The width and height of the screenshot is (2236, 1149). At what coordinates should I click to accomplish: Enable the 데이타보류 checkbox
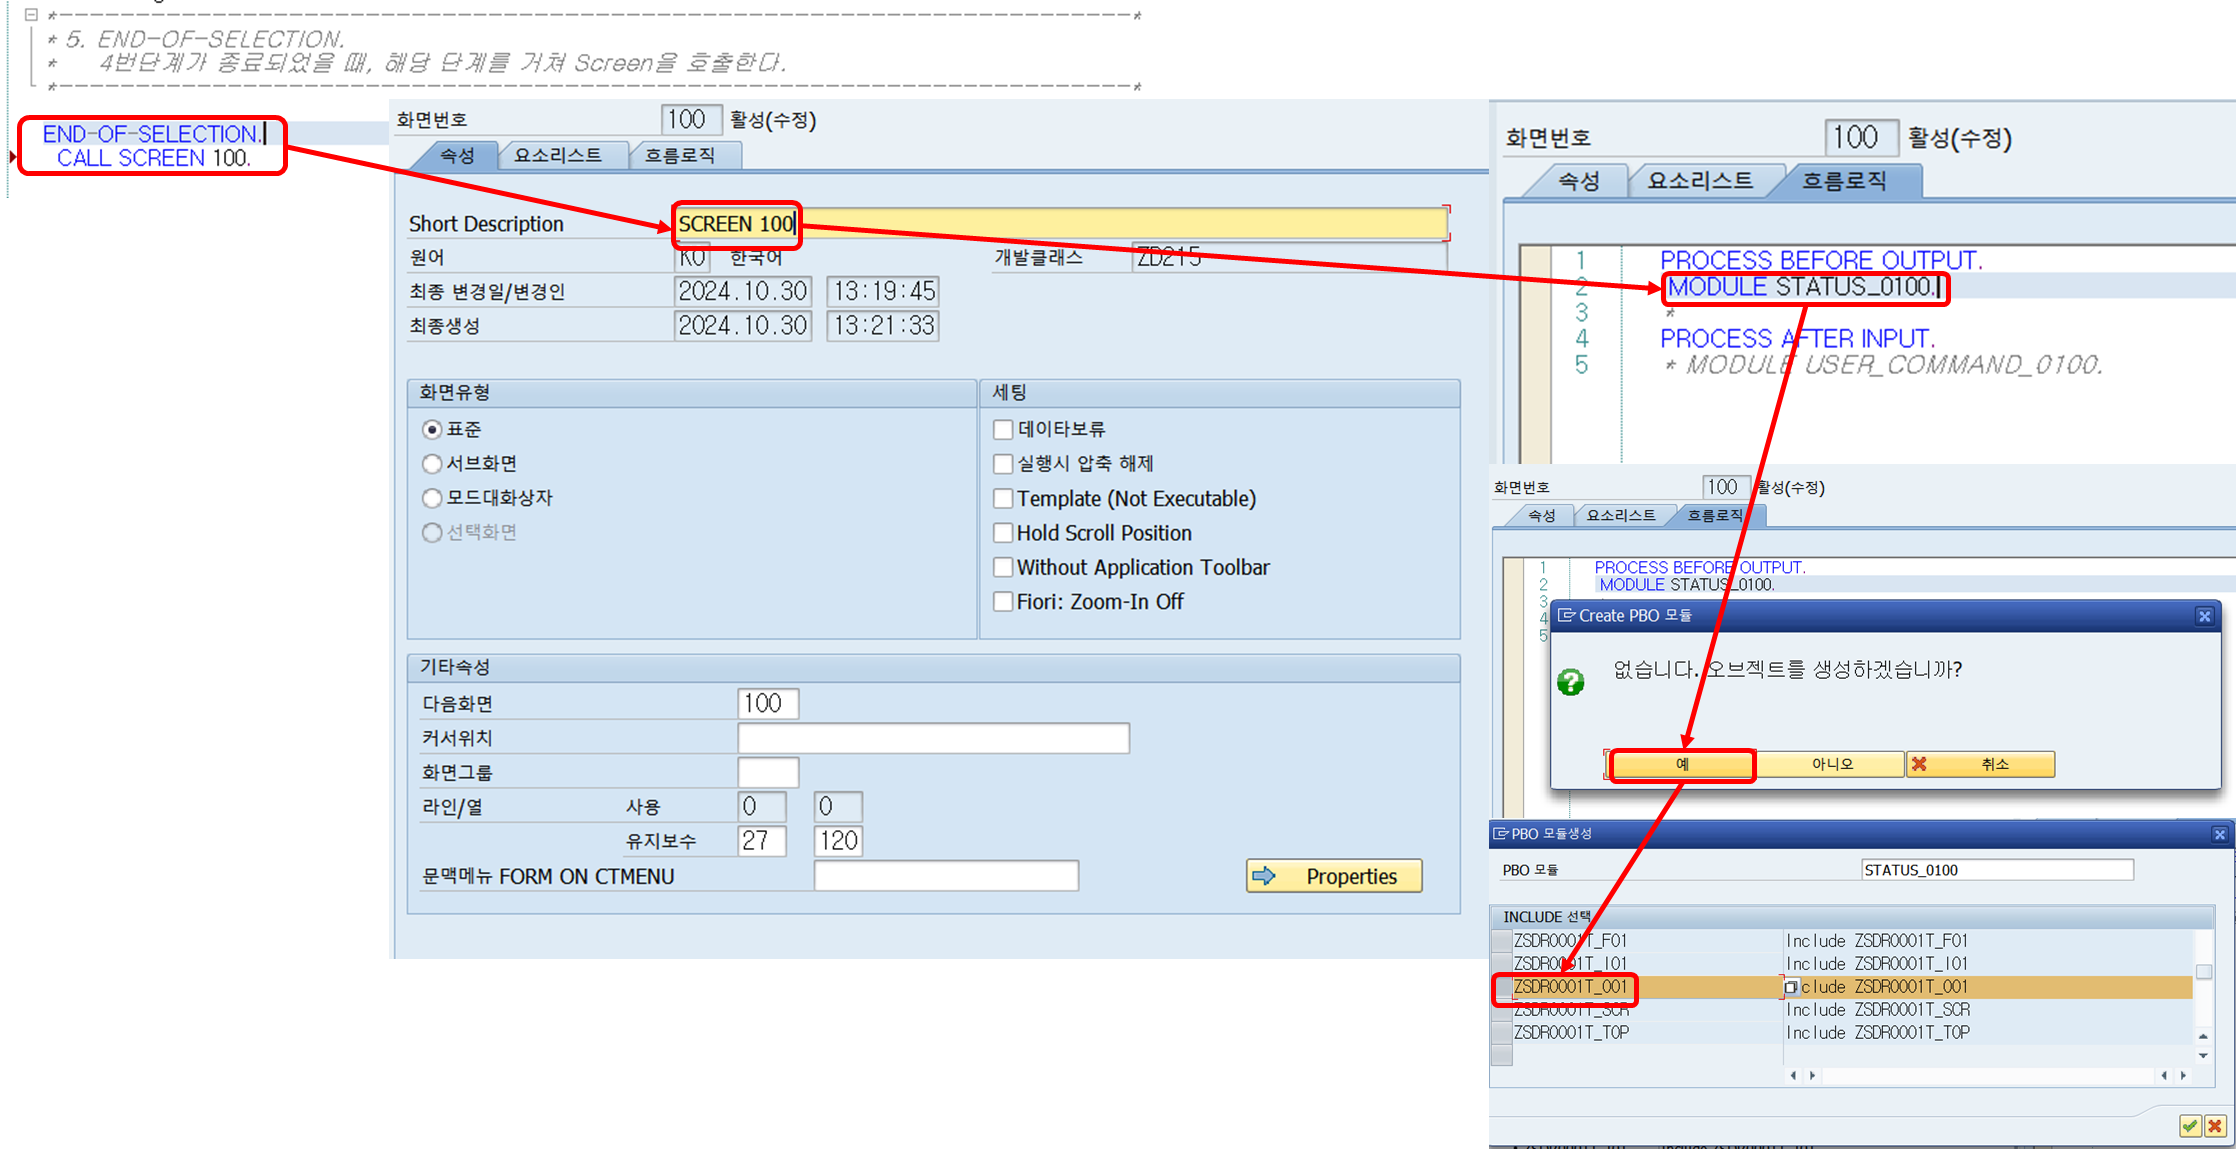coord(1003,430)
